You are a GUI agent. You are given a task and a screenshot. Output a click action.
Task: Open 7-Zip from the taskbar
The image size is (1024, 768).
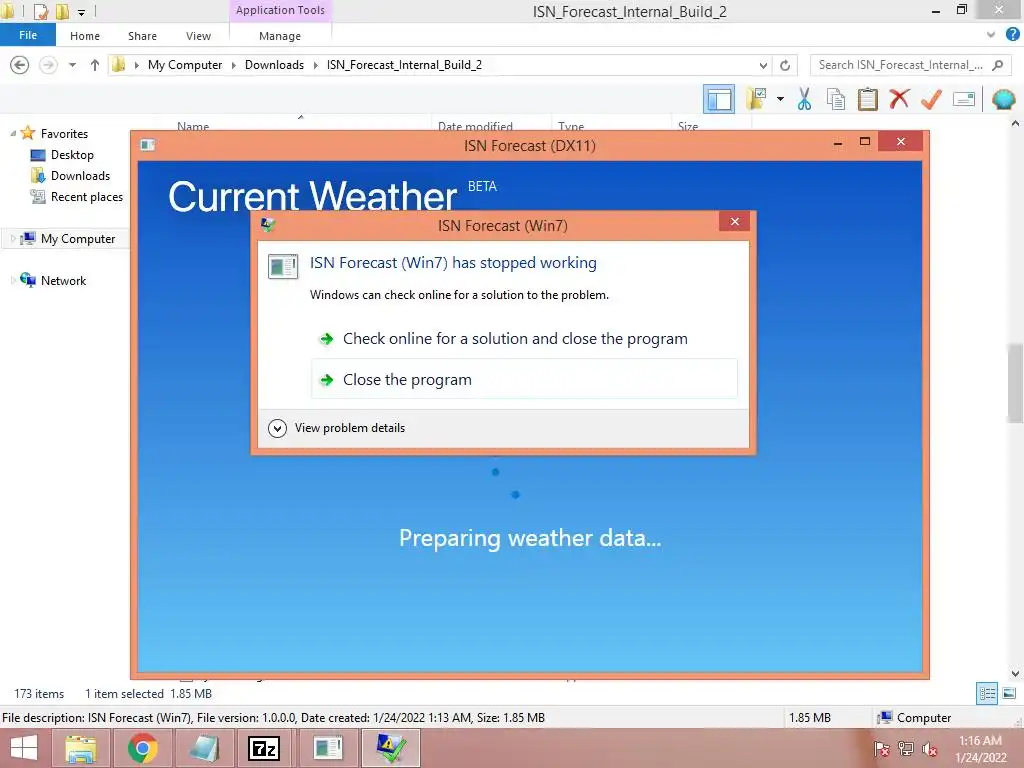point(264,748)
